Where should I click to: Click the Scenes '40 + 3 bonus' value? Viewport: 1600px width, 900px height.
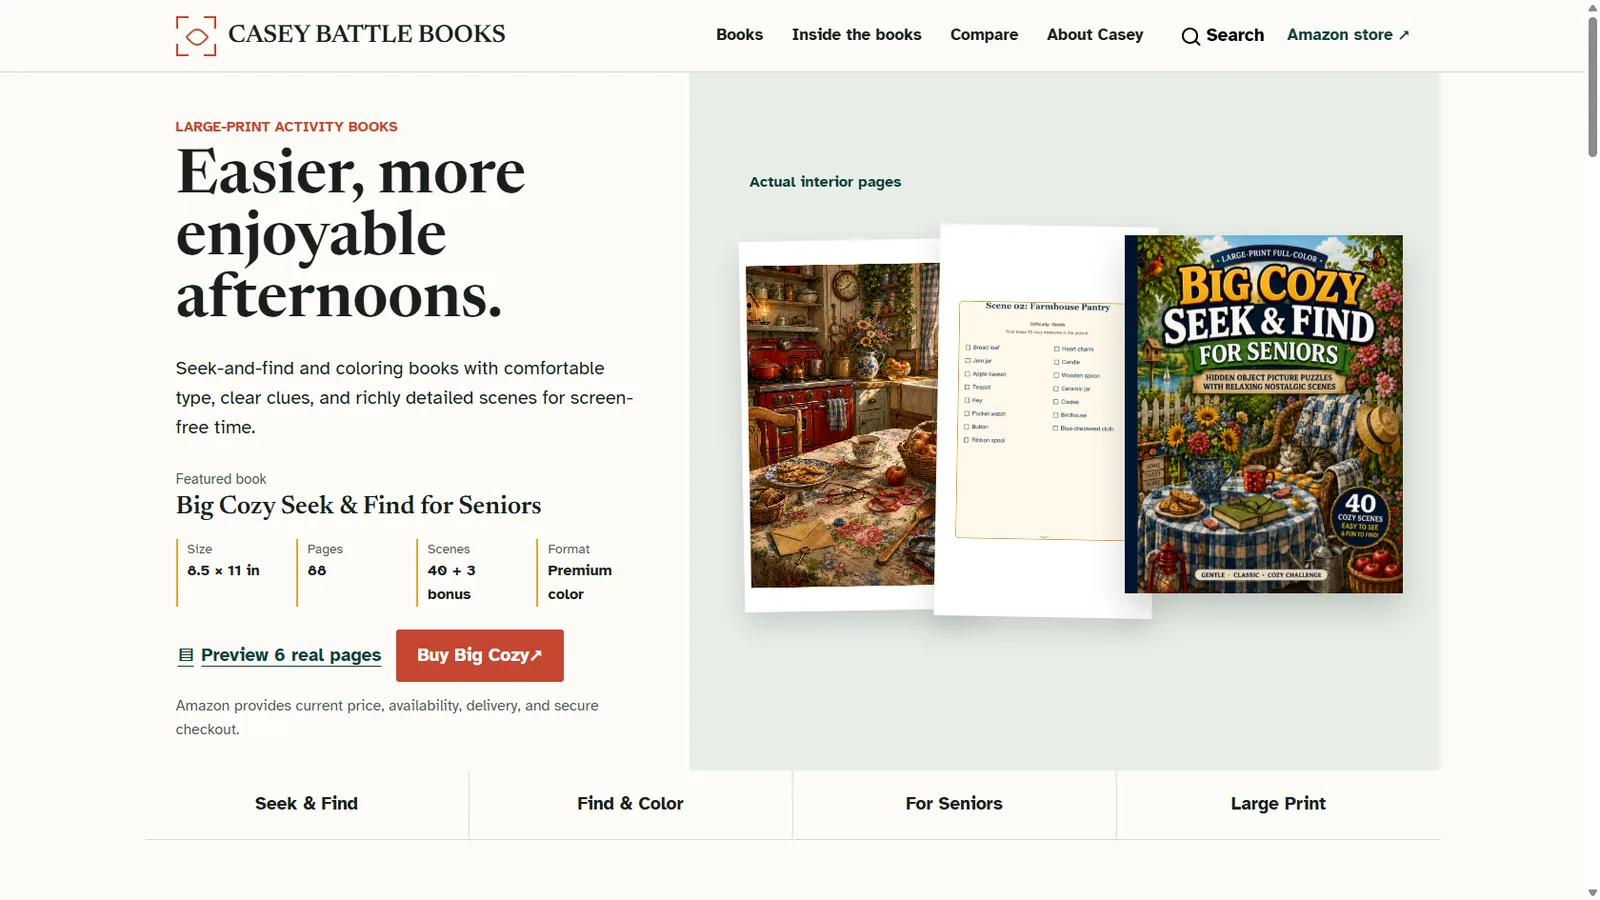(x=451, y=582)
